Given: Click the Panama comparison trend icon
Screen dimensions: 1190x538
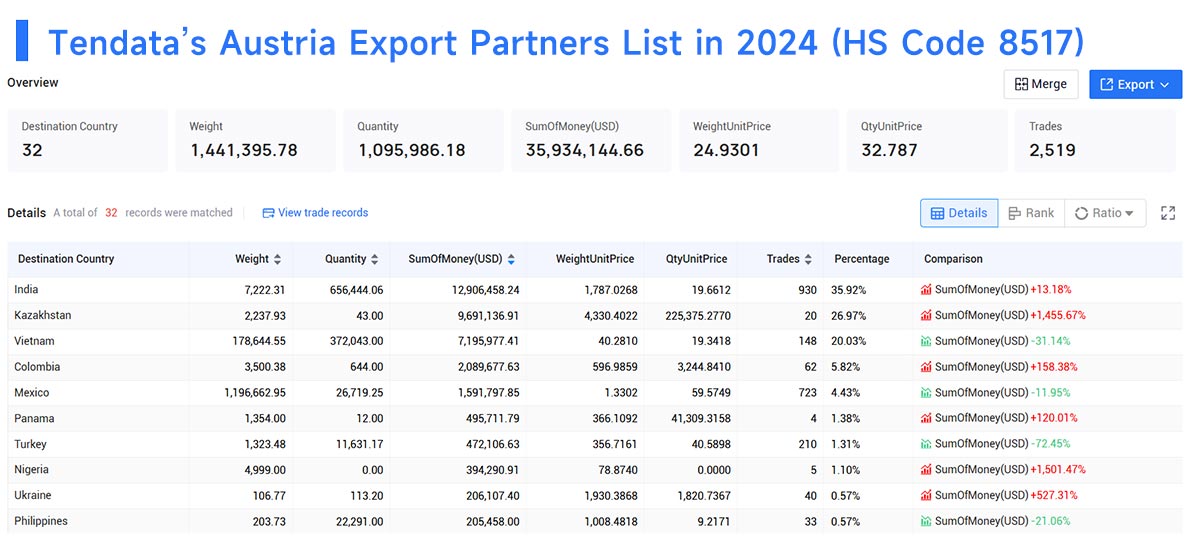Looking at the screenshot, I should pyautogui.click(x=926, y=418).
